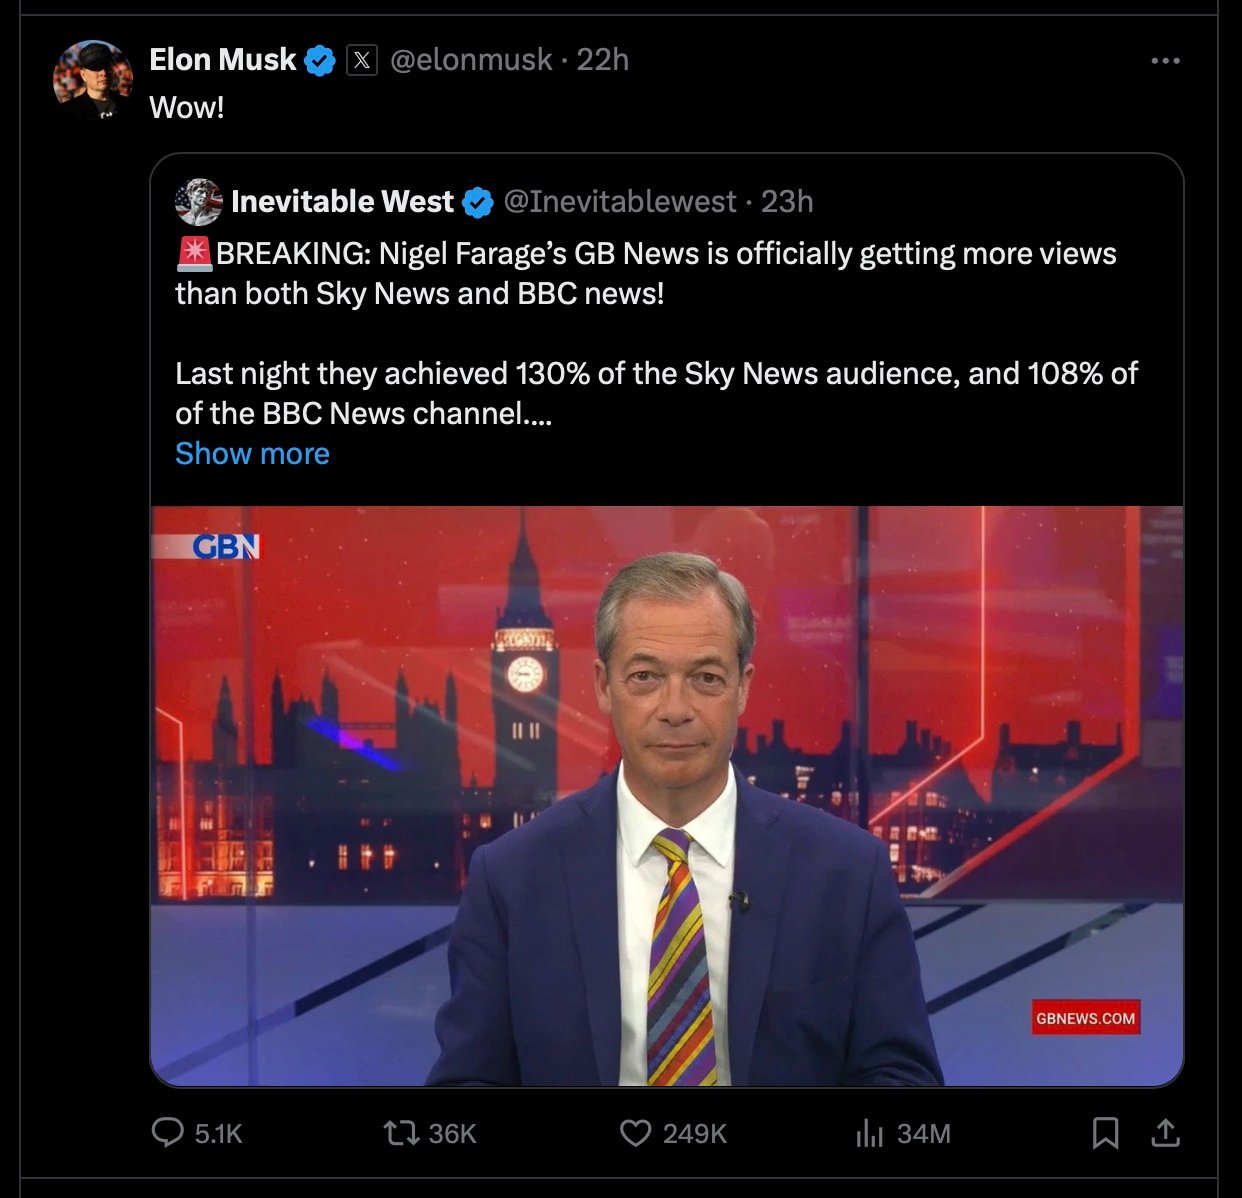Open the Inevitable West display name
The image size is (1242, 1198).
pyautogui.click(x=342, y=202)
